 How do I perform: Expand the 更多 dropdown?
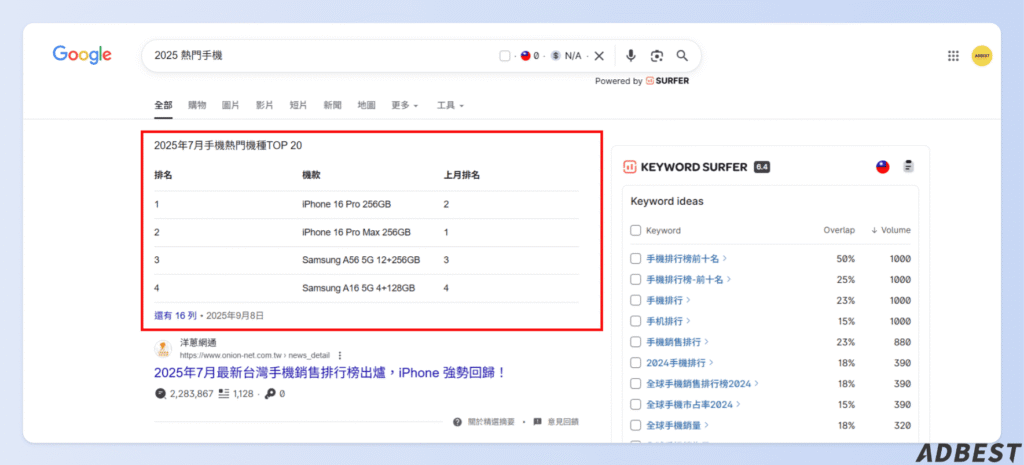[x=405, y=105]
